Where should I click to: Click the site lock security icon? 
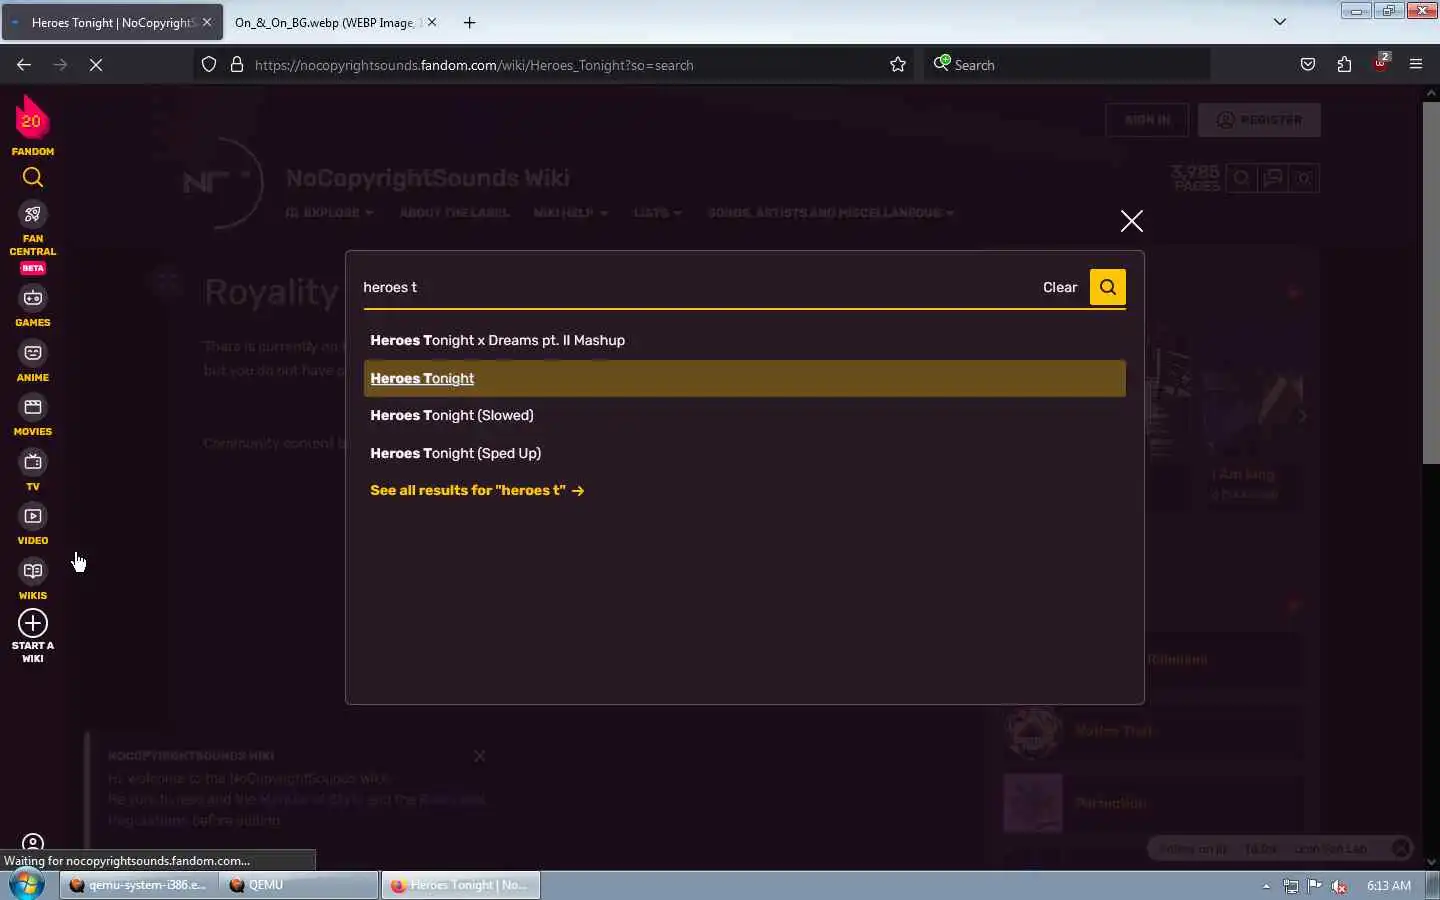tap(237, 64)
